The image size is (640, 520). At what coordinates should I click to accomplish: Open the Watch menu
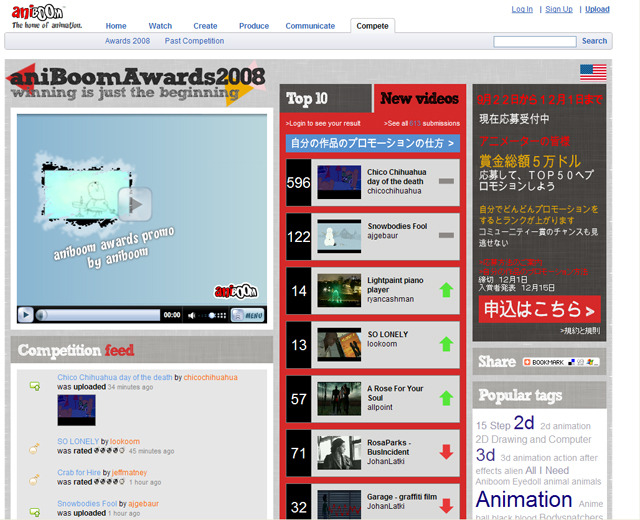click(160, 26)
